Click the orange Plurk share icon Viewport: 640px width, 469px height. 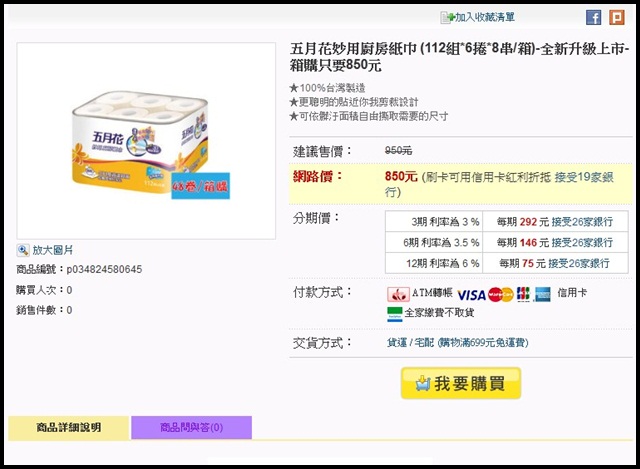click(617, 18)
